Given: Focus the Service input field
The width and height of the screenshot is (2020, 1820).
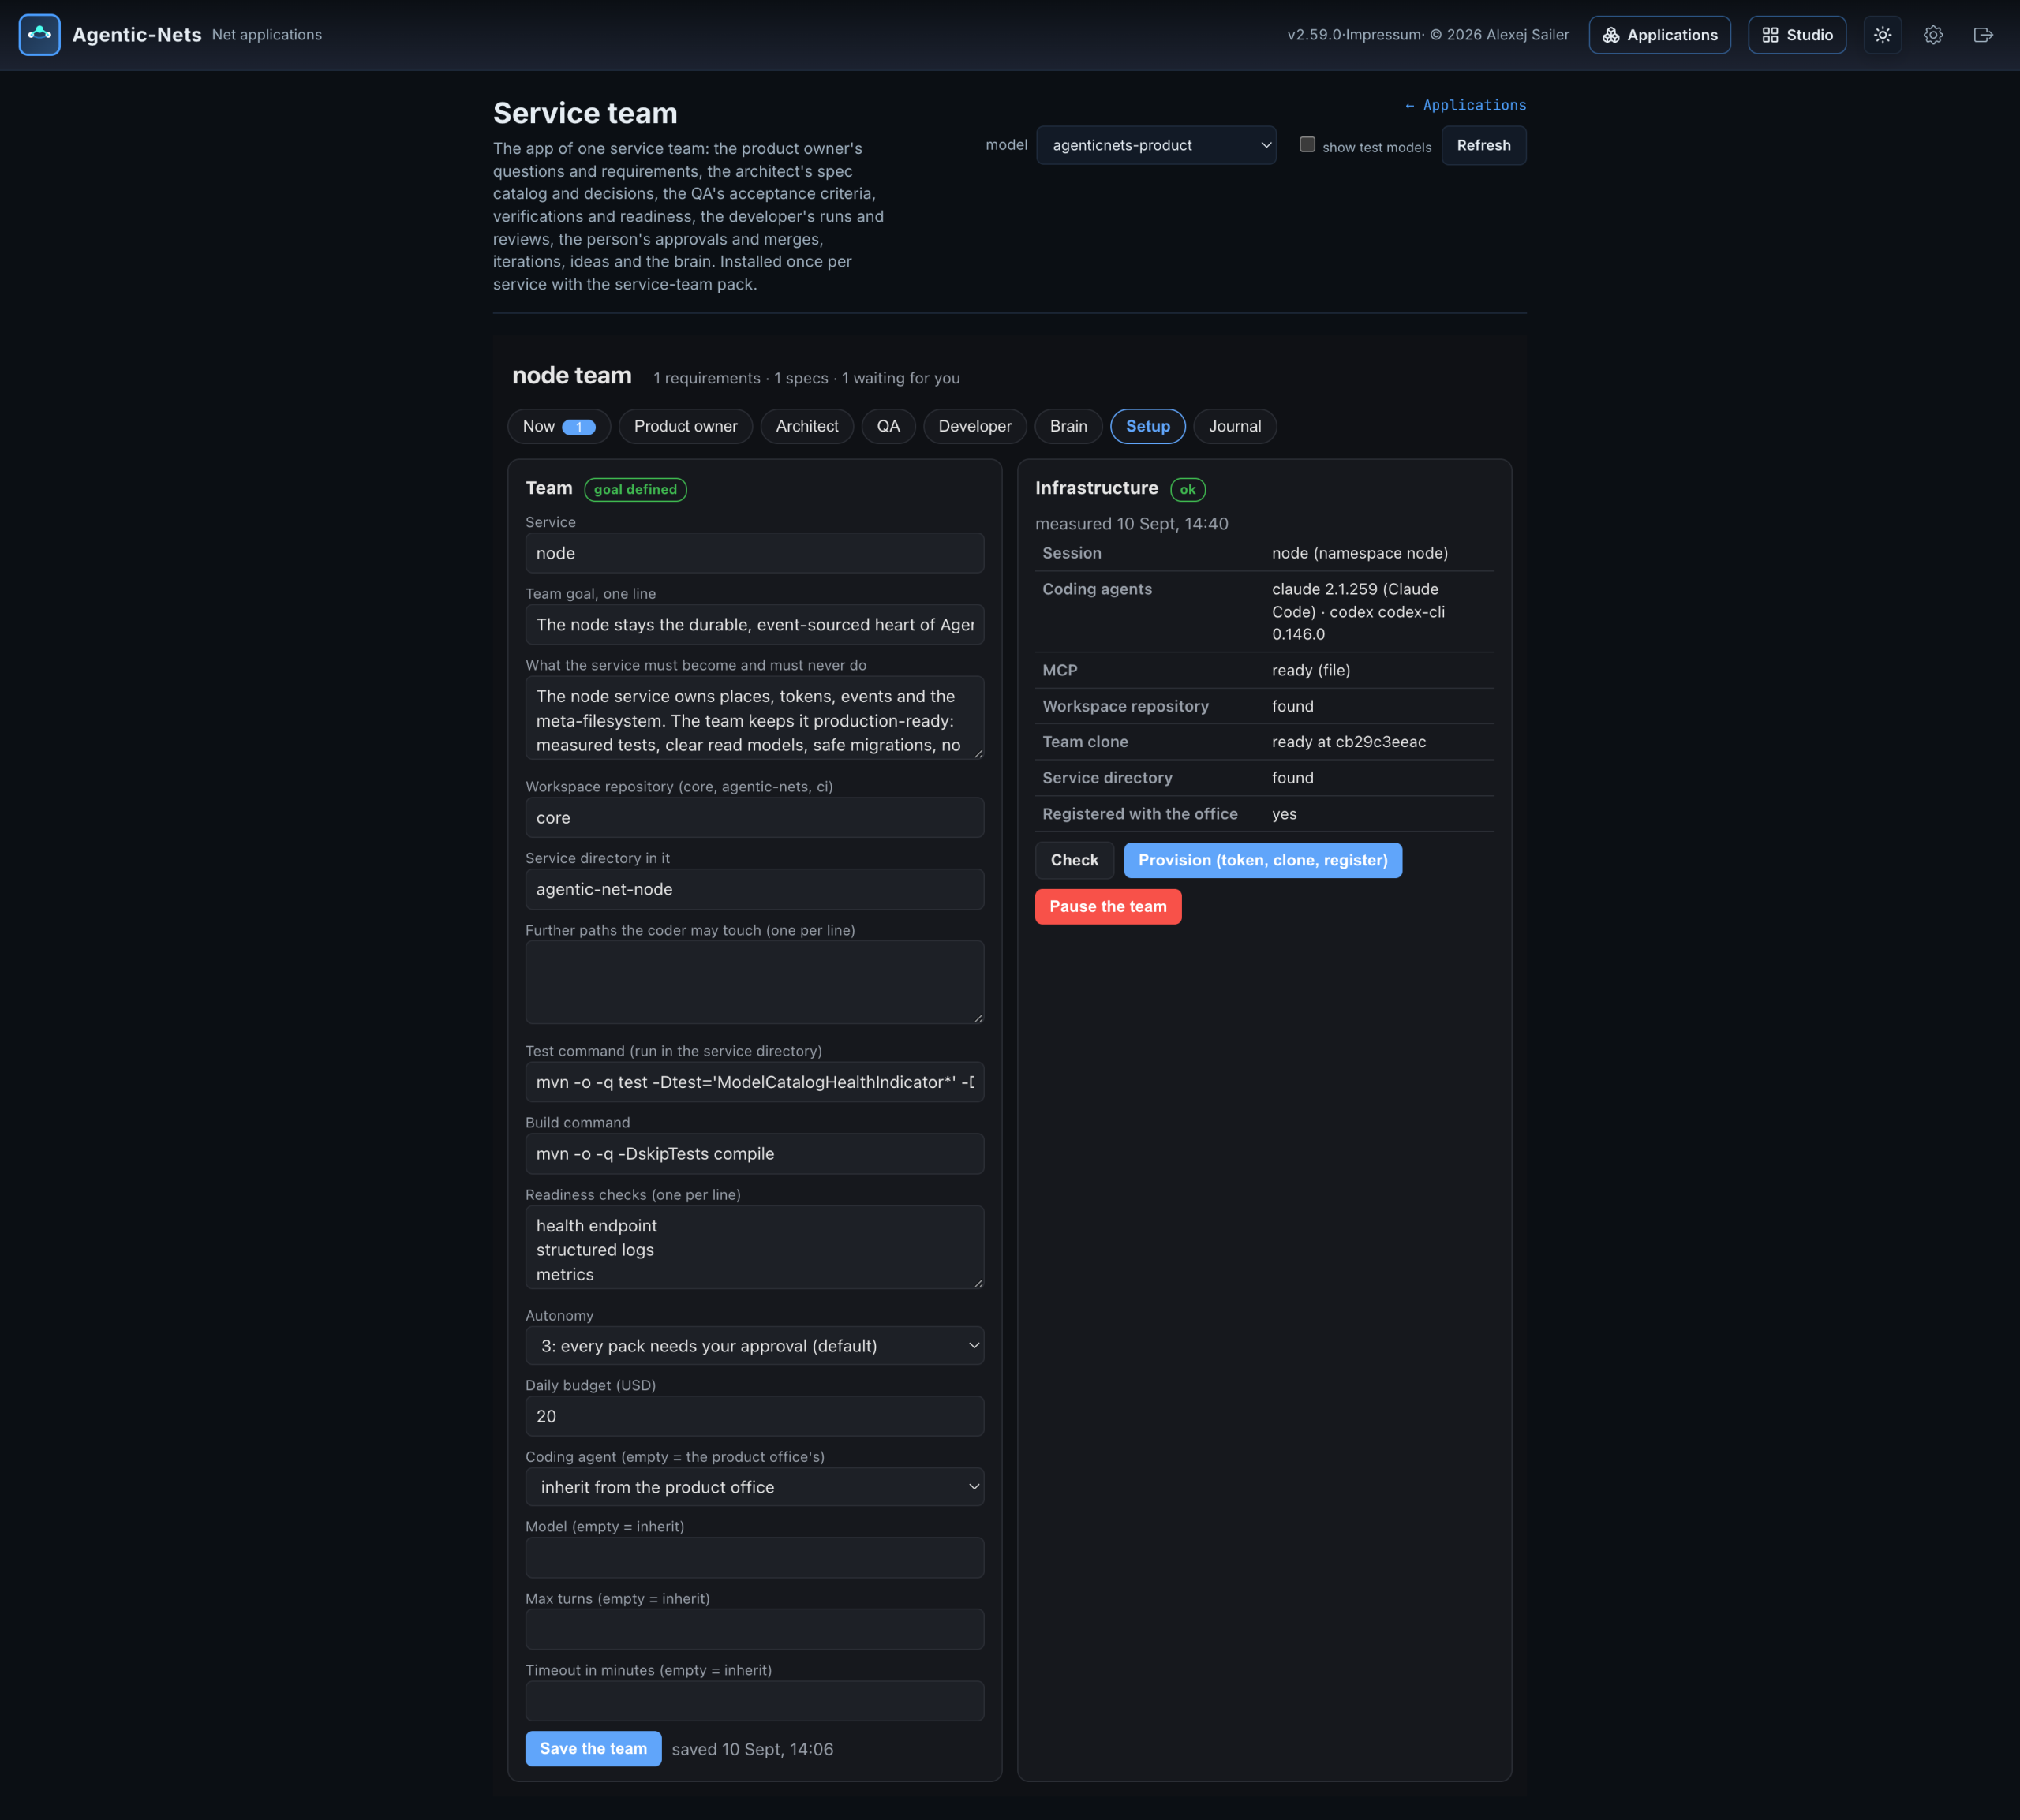Looking at the screenshot, I should [x=755, y=553].
